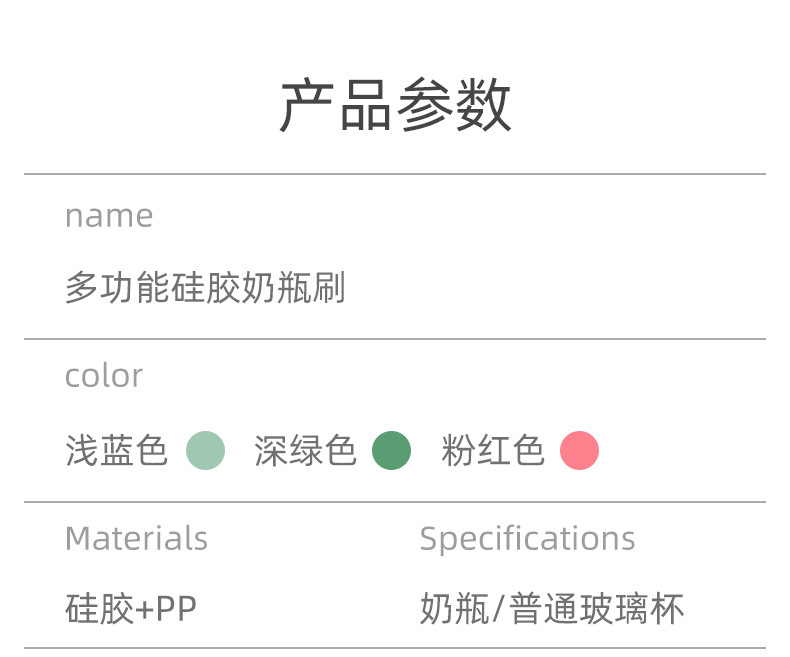Select the dark green color swatch
790x657 pixels.
(x=391, y=450)
